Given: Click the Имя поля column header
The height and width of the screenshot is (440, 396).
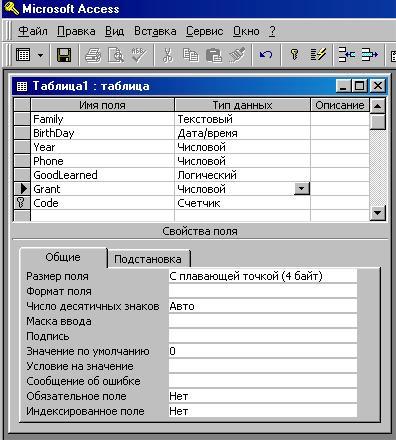Looking at the screenshot, I should tap(102, 105).
